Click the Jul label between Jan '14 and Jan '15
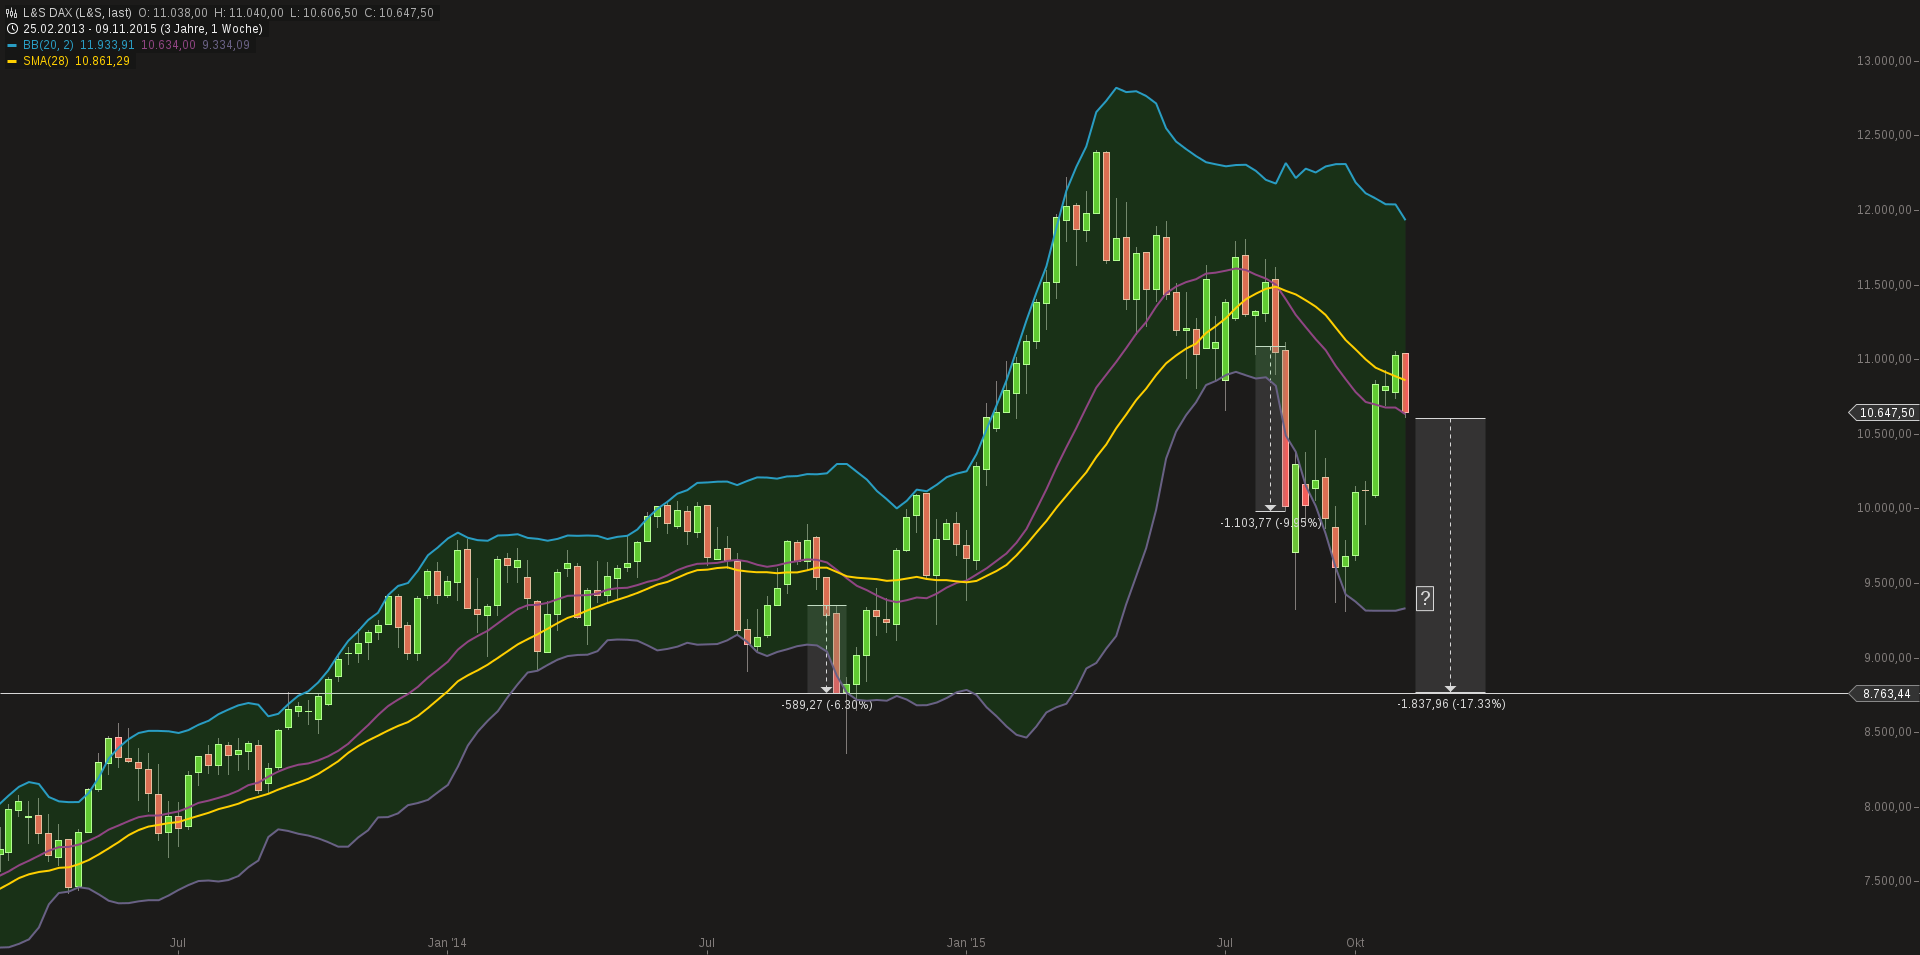 point(707,943)
